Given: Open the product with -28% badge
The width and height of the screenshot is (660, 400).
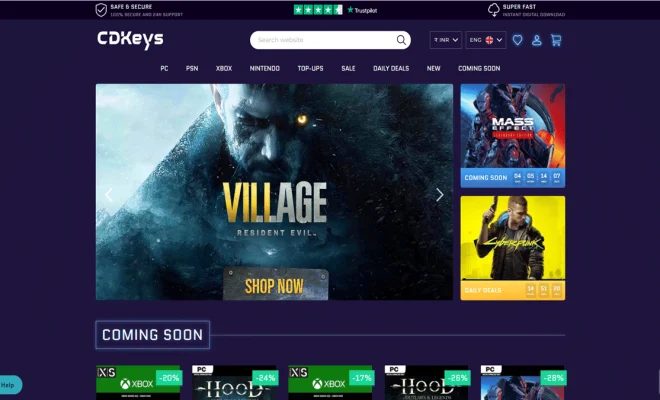Looking at the screenshot, I should 523,382.
